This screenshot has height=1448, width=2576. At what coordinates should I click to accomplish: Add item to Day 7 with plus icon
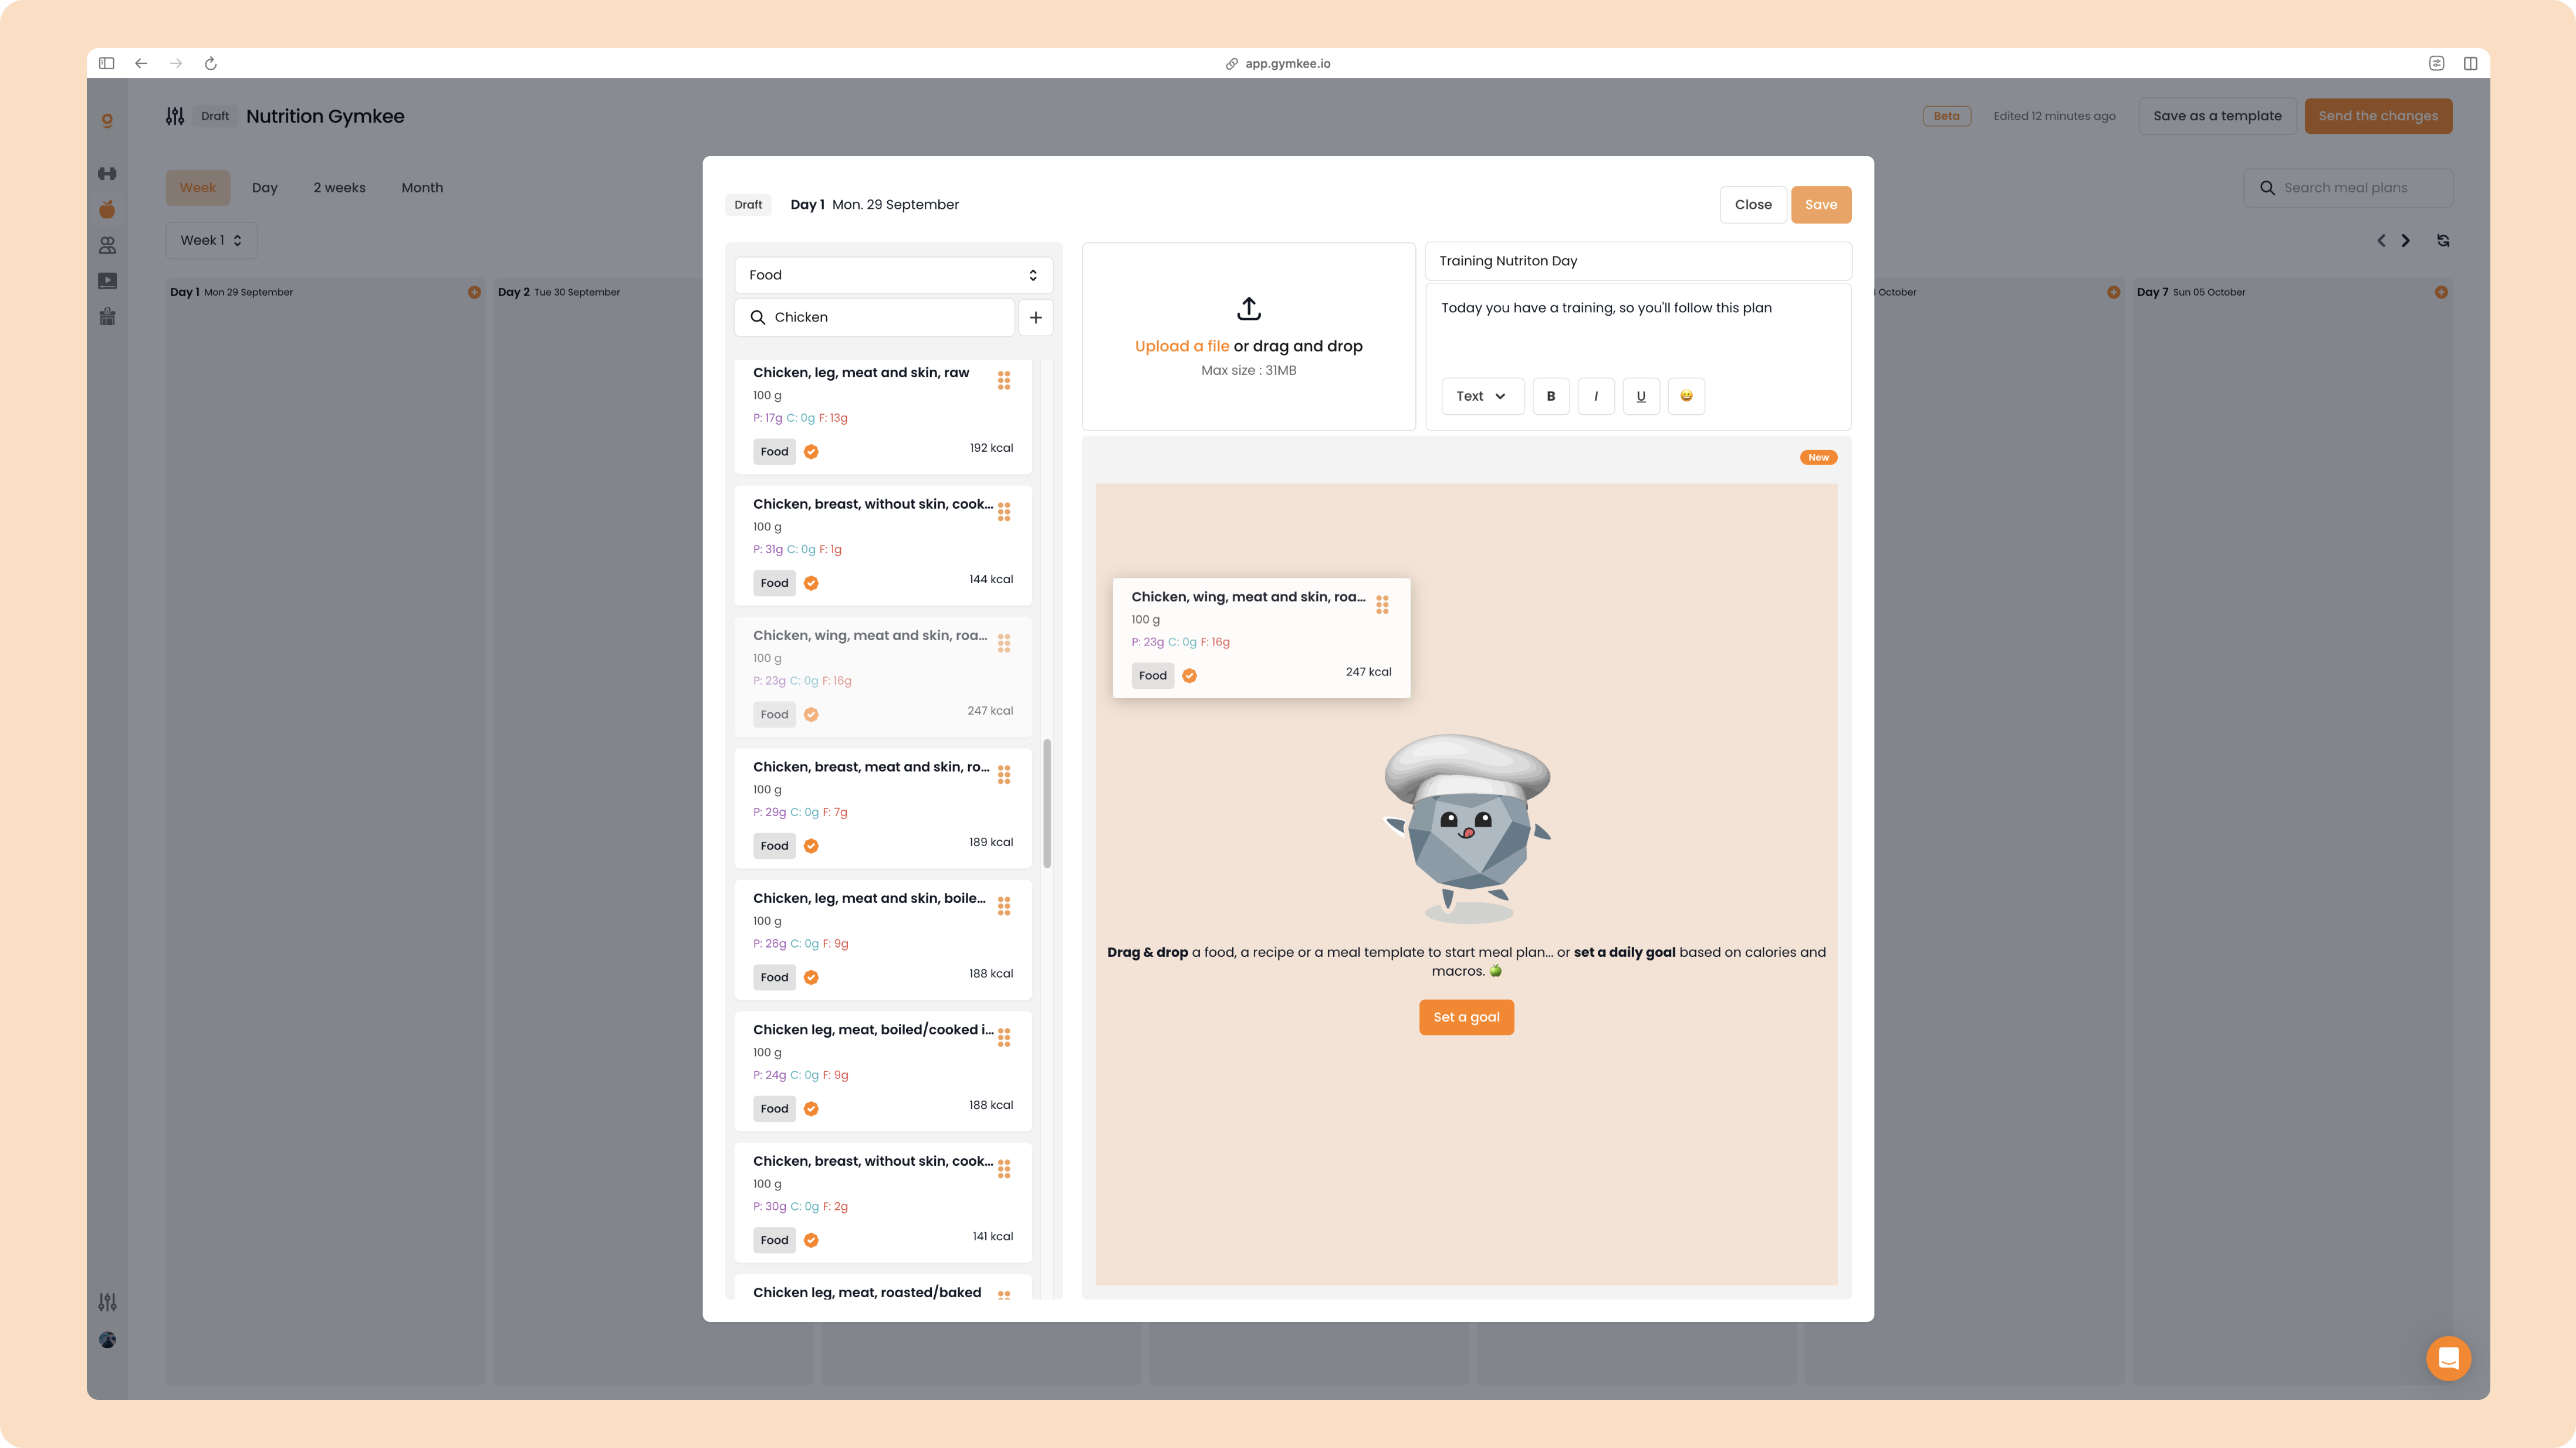click(2441, 292)
